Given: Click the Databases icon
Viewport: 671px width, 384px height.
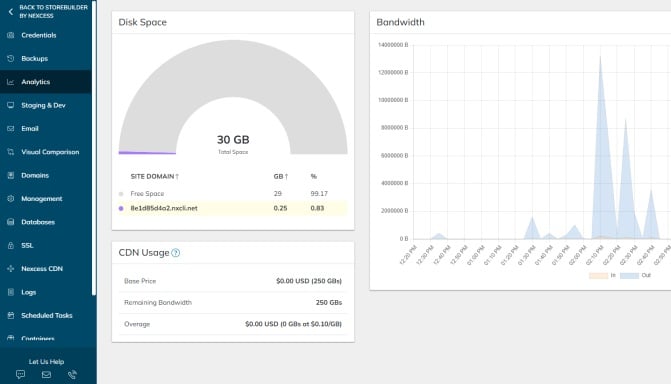Looking at the screenshot, I should pyautogui.click(x=11, y=222).
